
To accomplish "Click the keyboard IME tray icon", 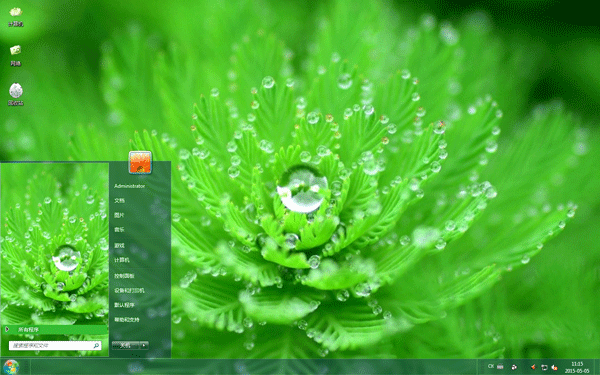I will pos(500,367).
